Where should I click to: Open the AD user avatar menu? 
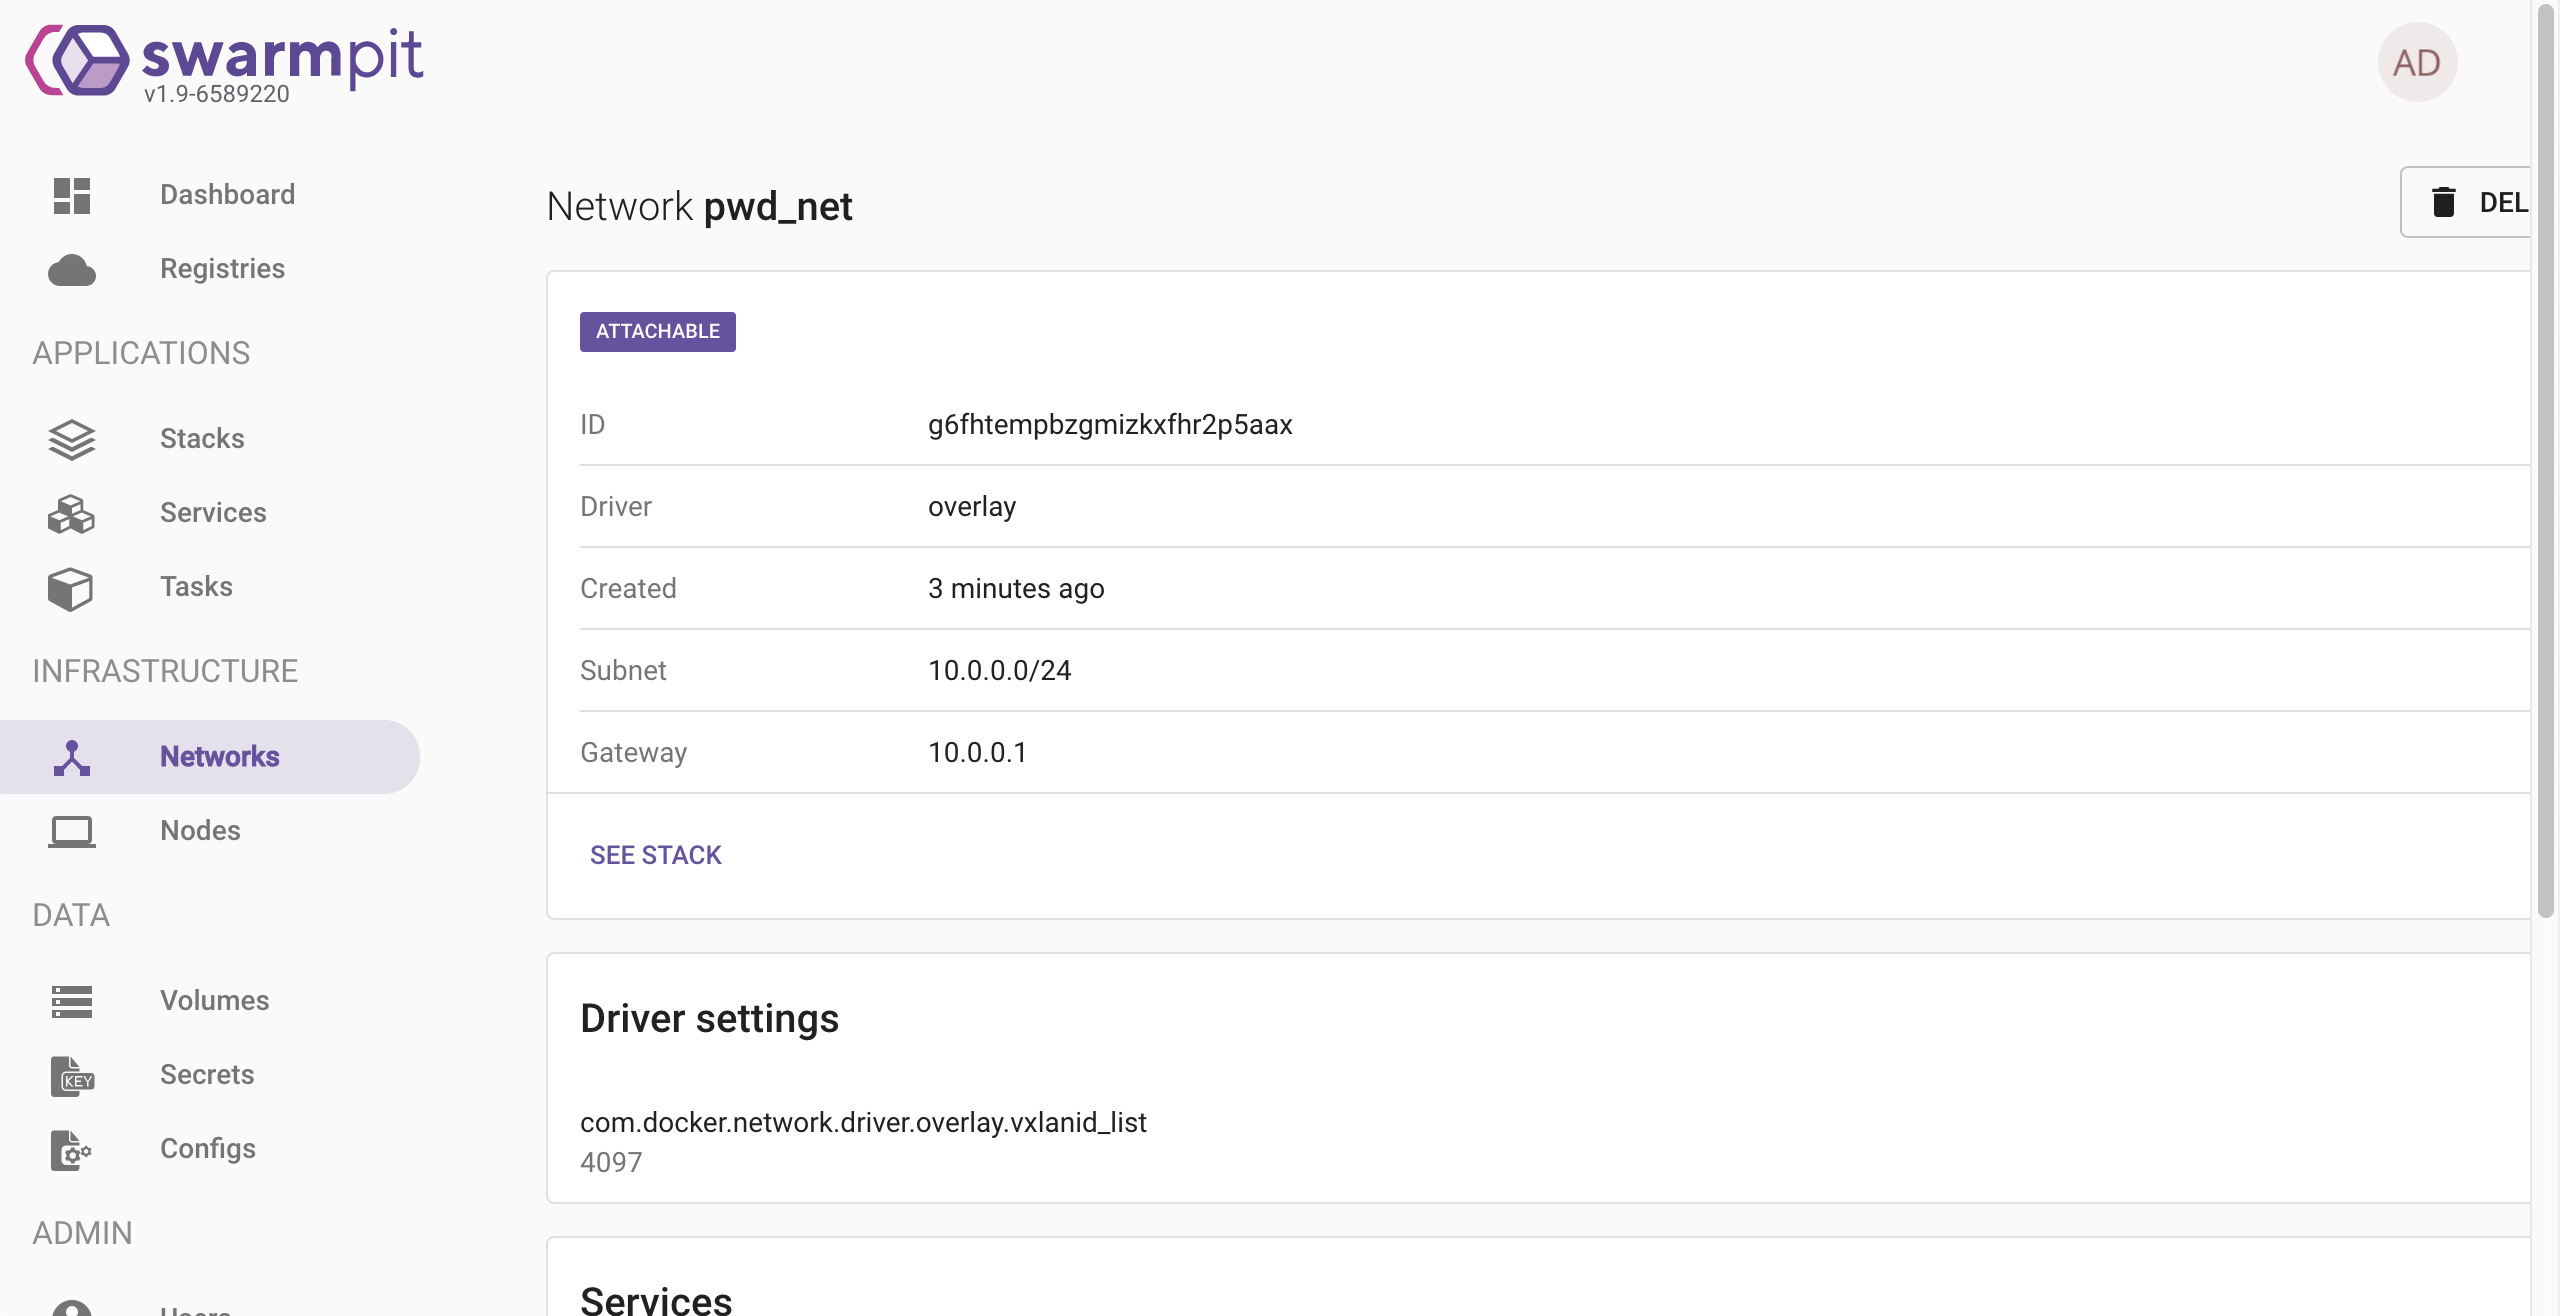(2417, 63)
